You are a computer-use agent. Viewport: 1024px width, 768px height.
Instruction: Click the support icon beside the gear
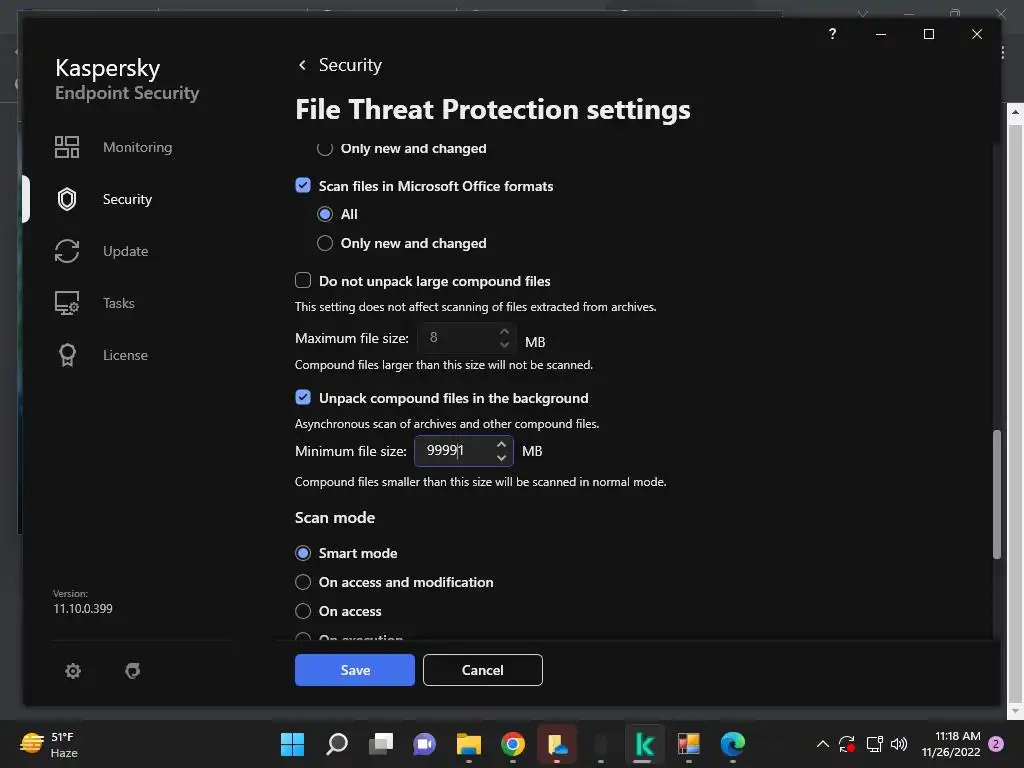133,671
